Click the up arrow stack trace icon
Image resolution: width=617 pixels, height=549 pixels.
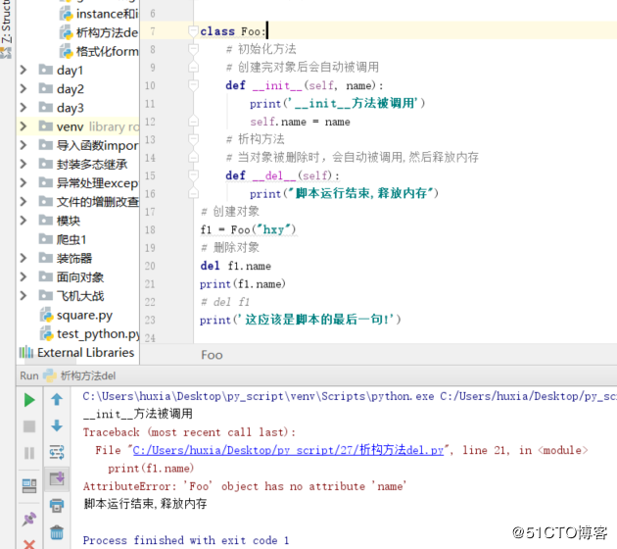57,399
